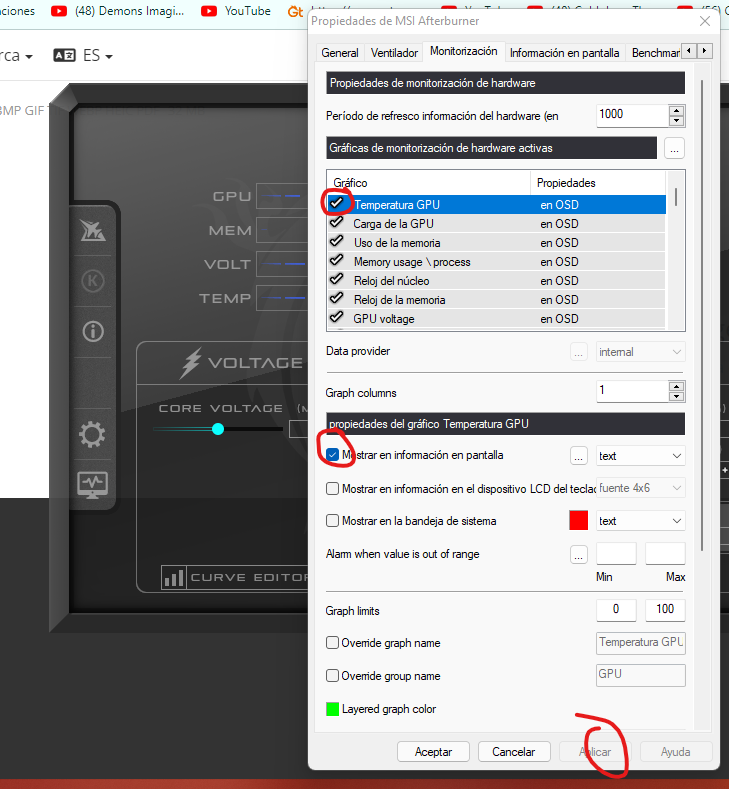The width and height of the screenshot is (729, 789).
Task: Open the Data provider internal dropdown
Action: (640, 352)
